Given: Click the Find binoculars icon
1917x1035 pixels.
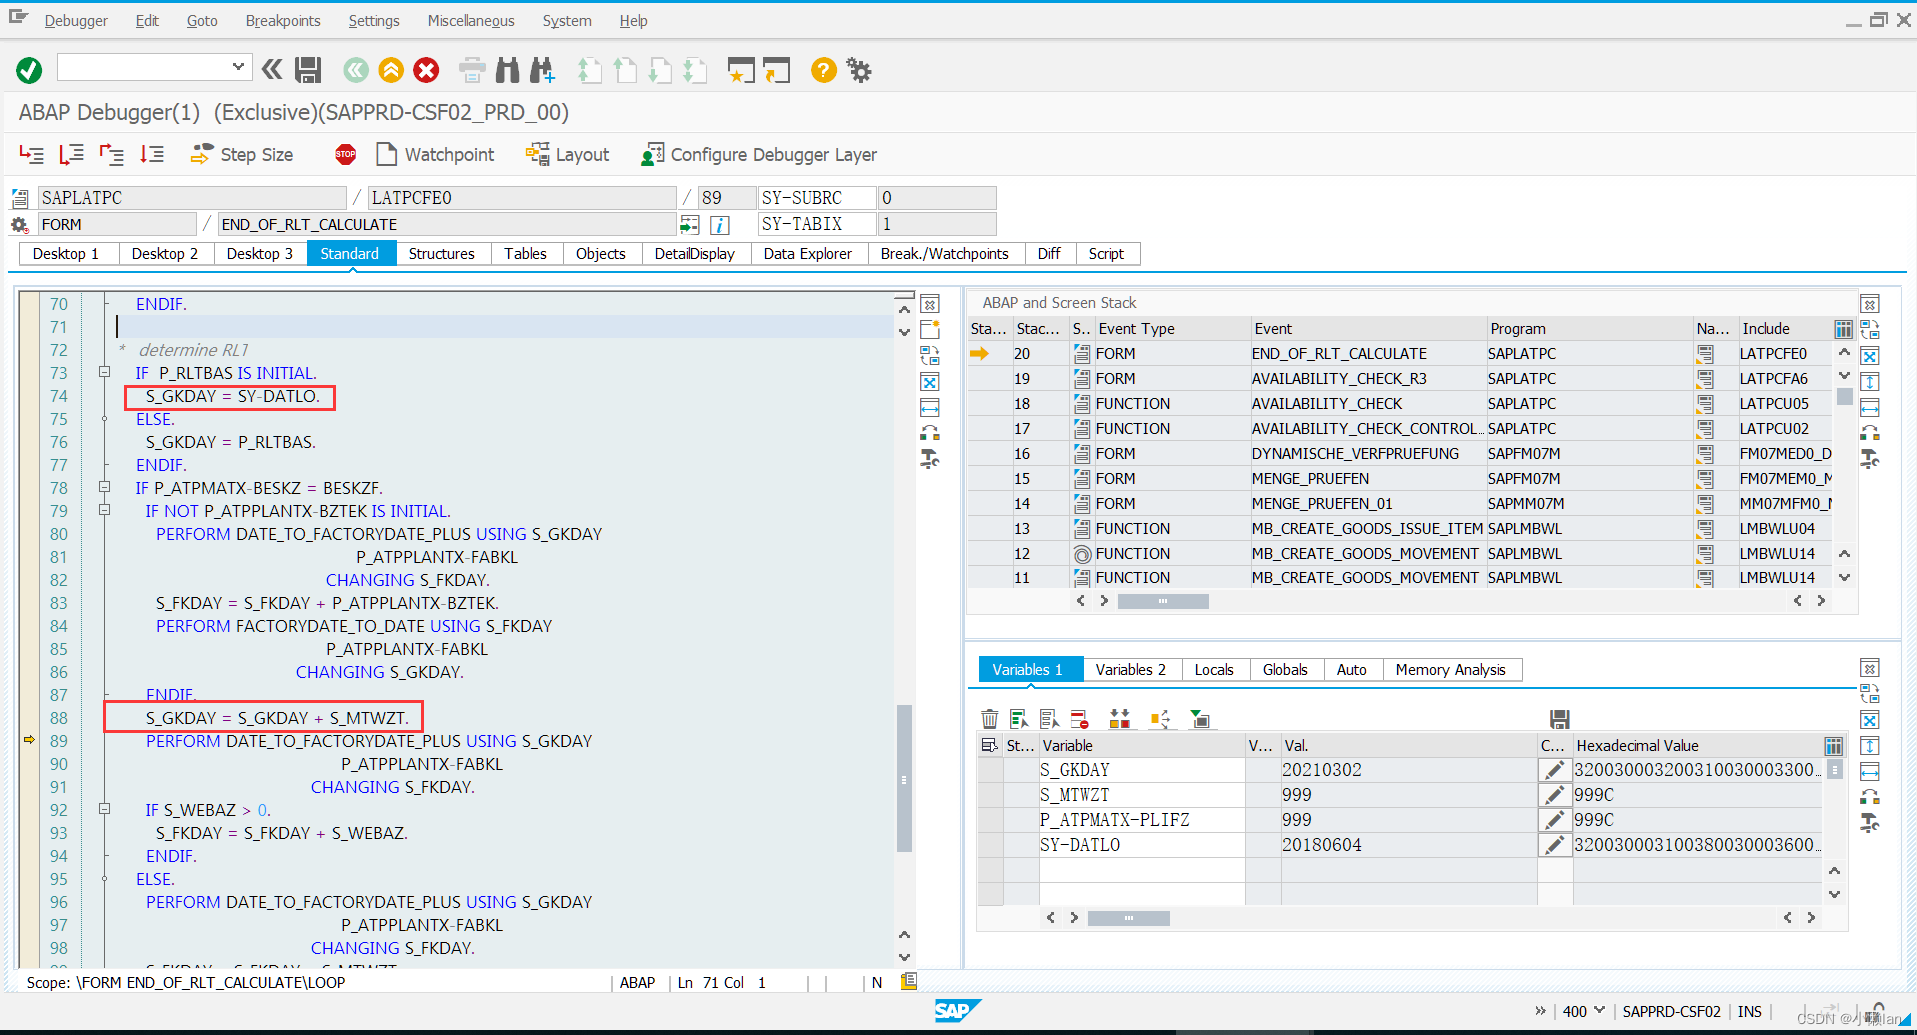Looking at the screenshot, I should 508,70.
